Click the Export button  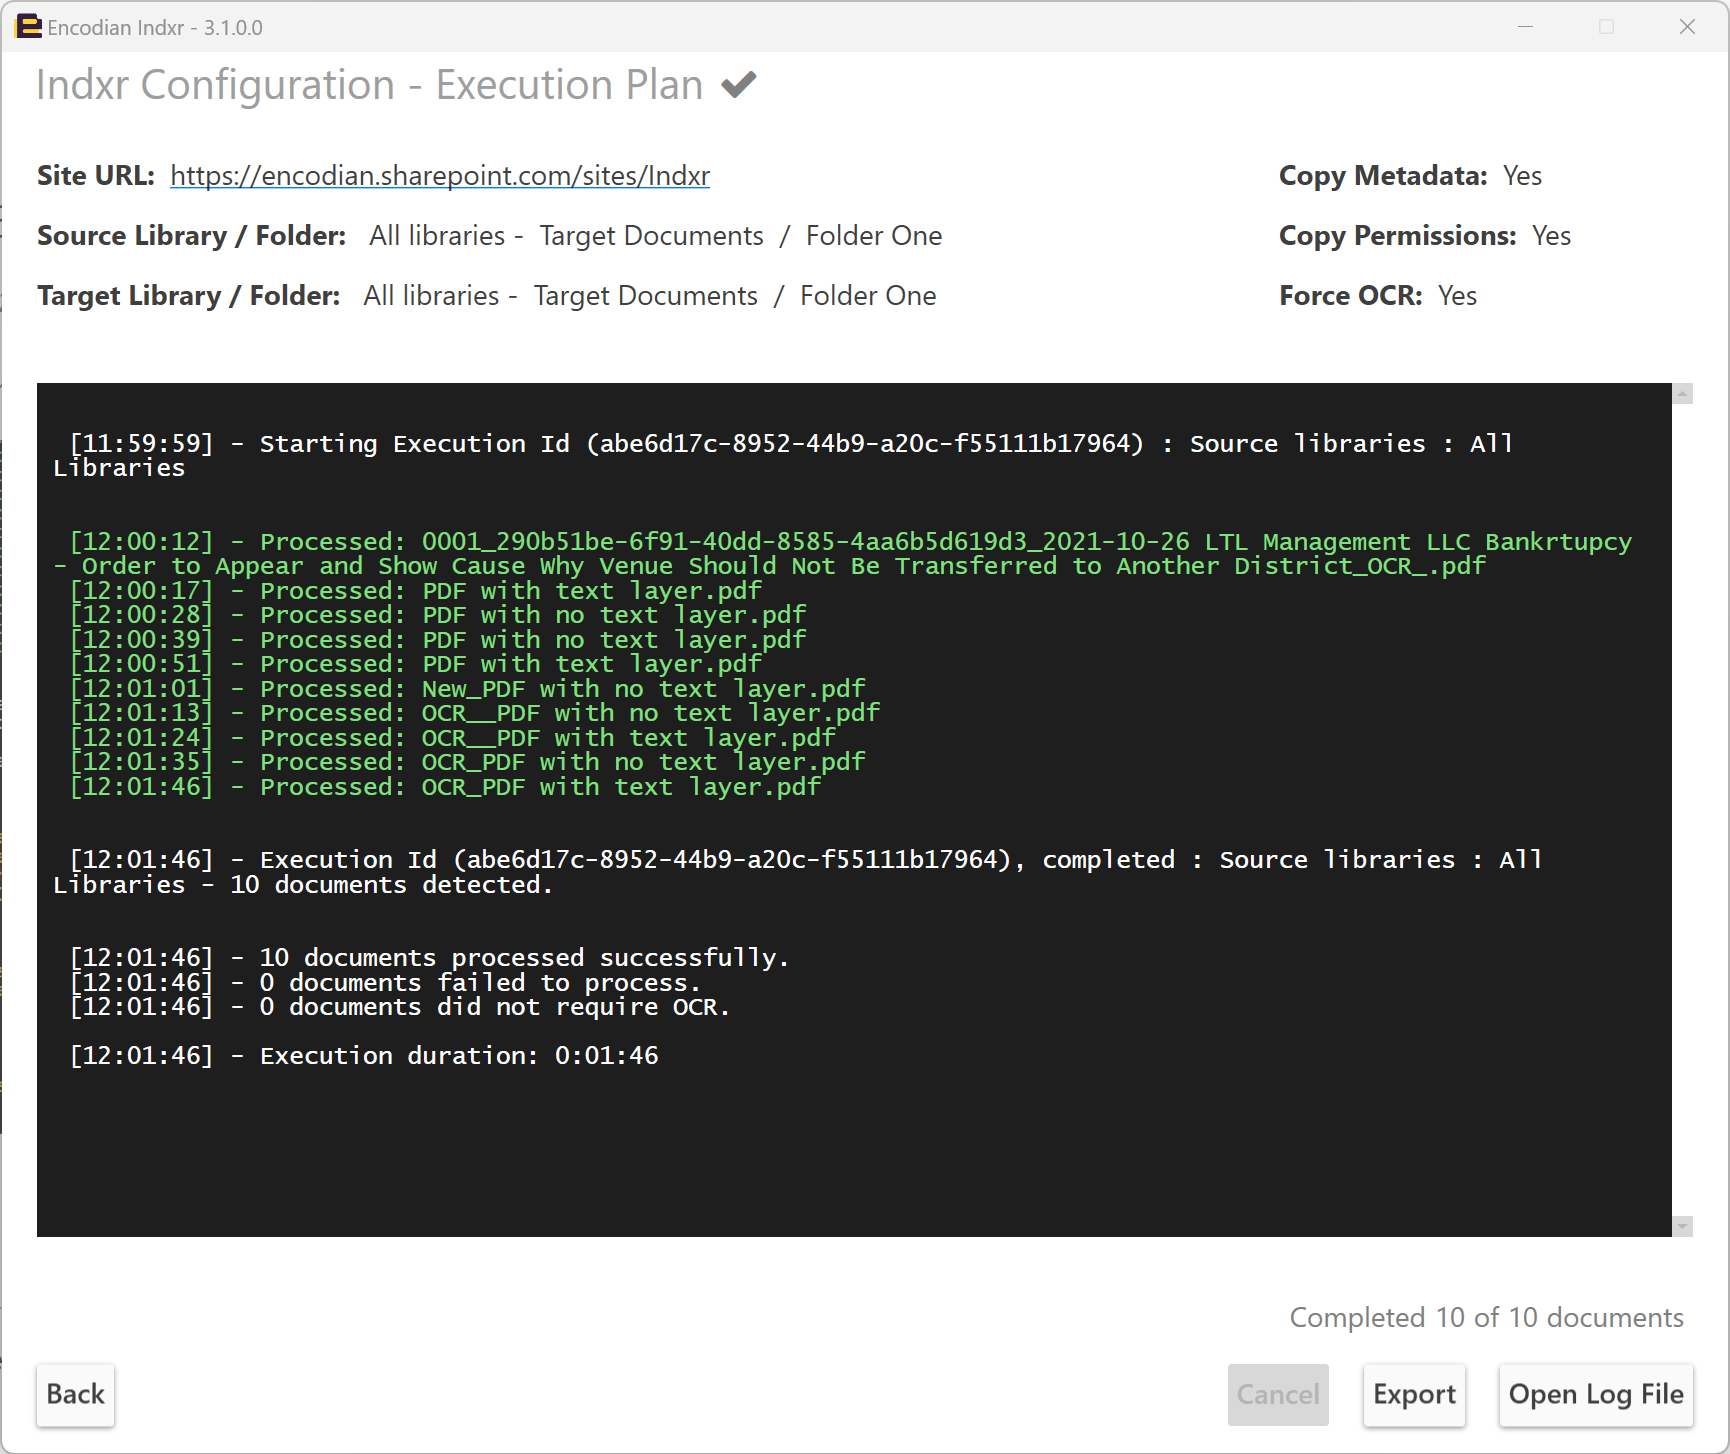(x=1414, y=1394)
